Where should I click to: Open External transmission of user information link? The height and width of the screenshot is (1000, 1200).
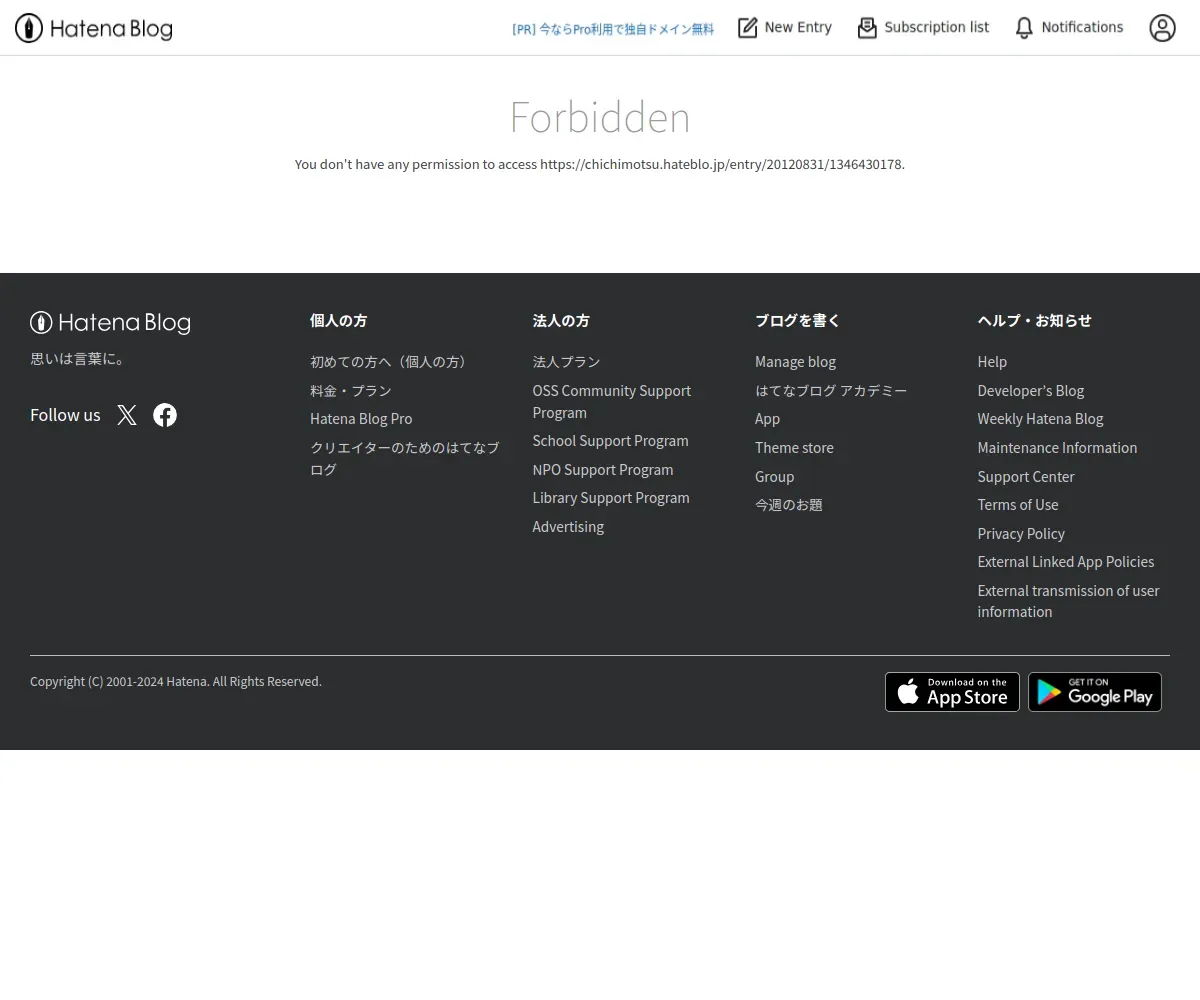pos(1068,601)
